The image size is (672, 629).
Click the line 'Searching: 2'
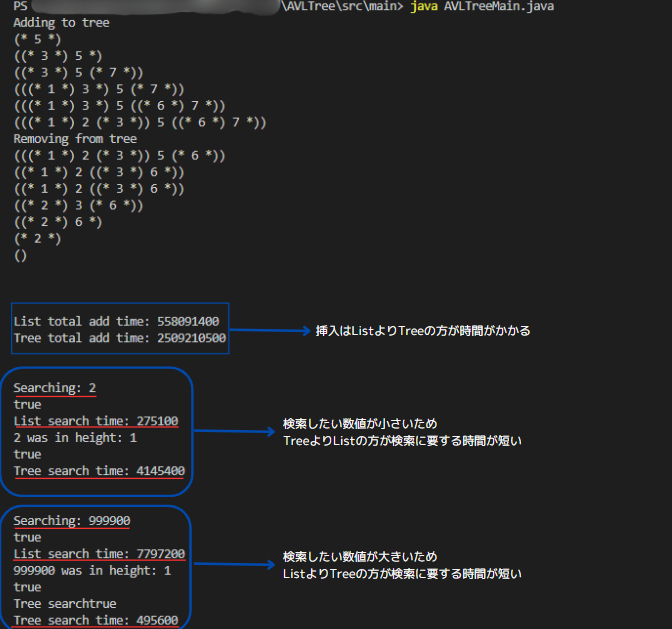(54, 388)
